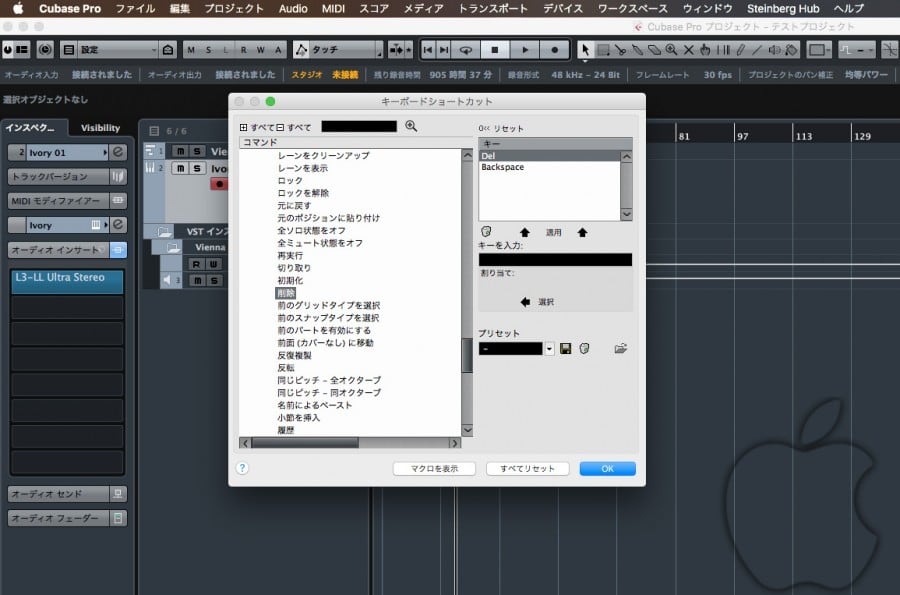The width and height of the screenshot is (900, 595).
Task: Click the command list horizontal scrollbar thumb
Action: (305, 443)
